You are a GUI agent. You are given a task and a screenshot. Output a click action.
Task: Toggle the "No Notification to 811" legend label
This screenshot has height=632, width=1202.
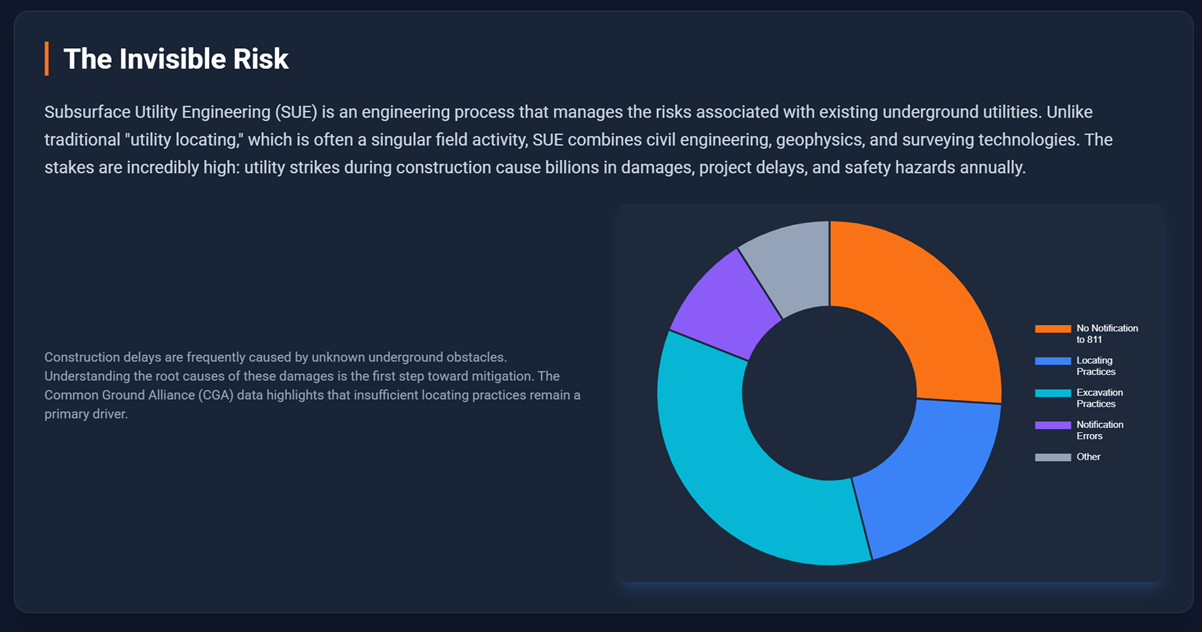1106,334
